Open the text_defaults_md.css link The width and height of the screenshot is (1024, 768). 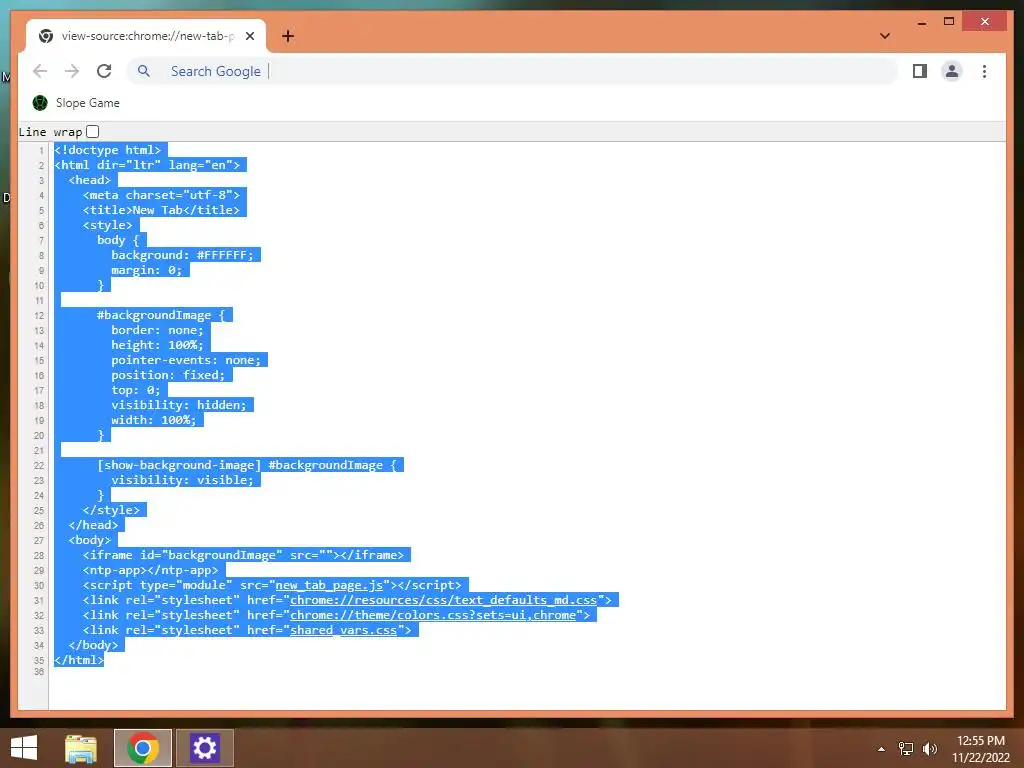[x=443, y=600]
